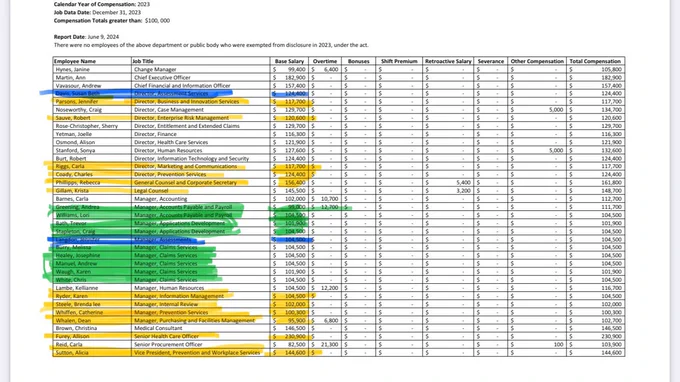Select the name Vavasour, Andrew
Image resolution: width=680 pixels, height=382 pixels.
[x=78, y=86]
